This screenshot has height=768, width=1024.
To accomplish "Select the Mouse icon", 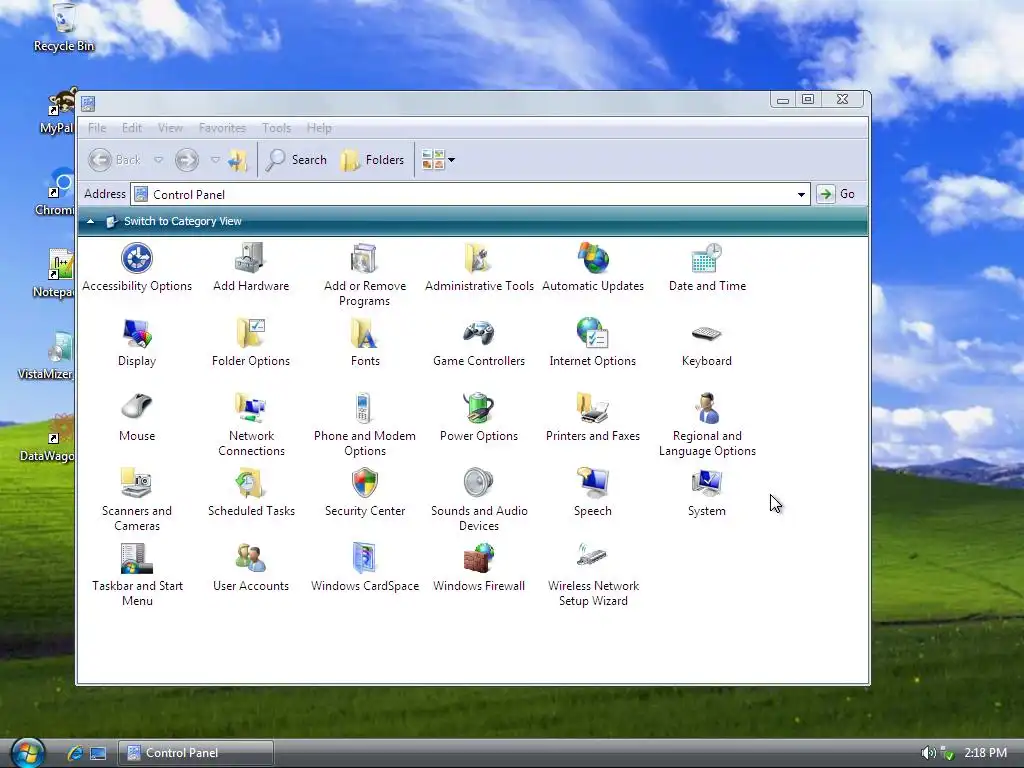I will coord(136,417).
